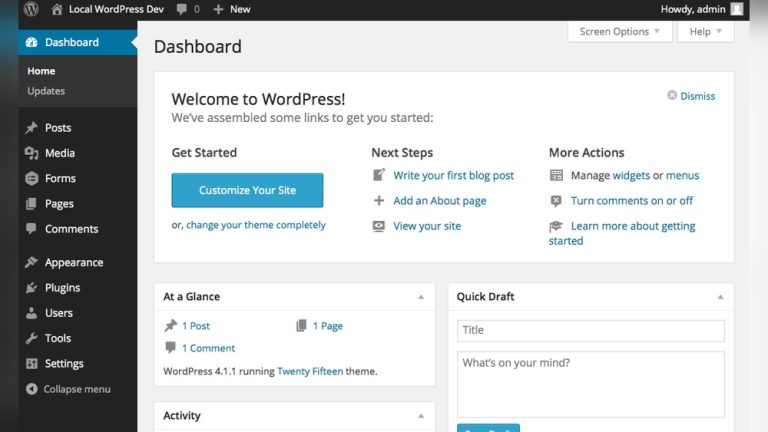The height and width of the screenshot is (432, 768).
Task: Click the Twenty Fifteen theme link
Action: (x=310, y=371)
